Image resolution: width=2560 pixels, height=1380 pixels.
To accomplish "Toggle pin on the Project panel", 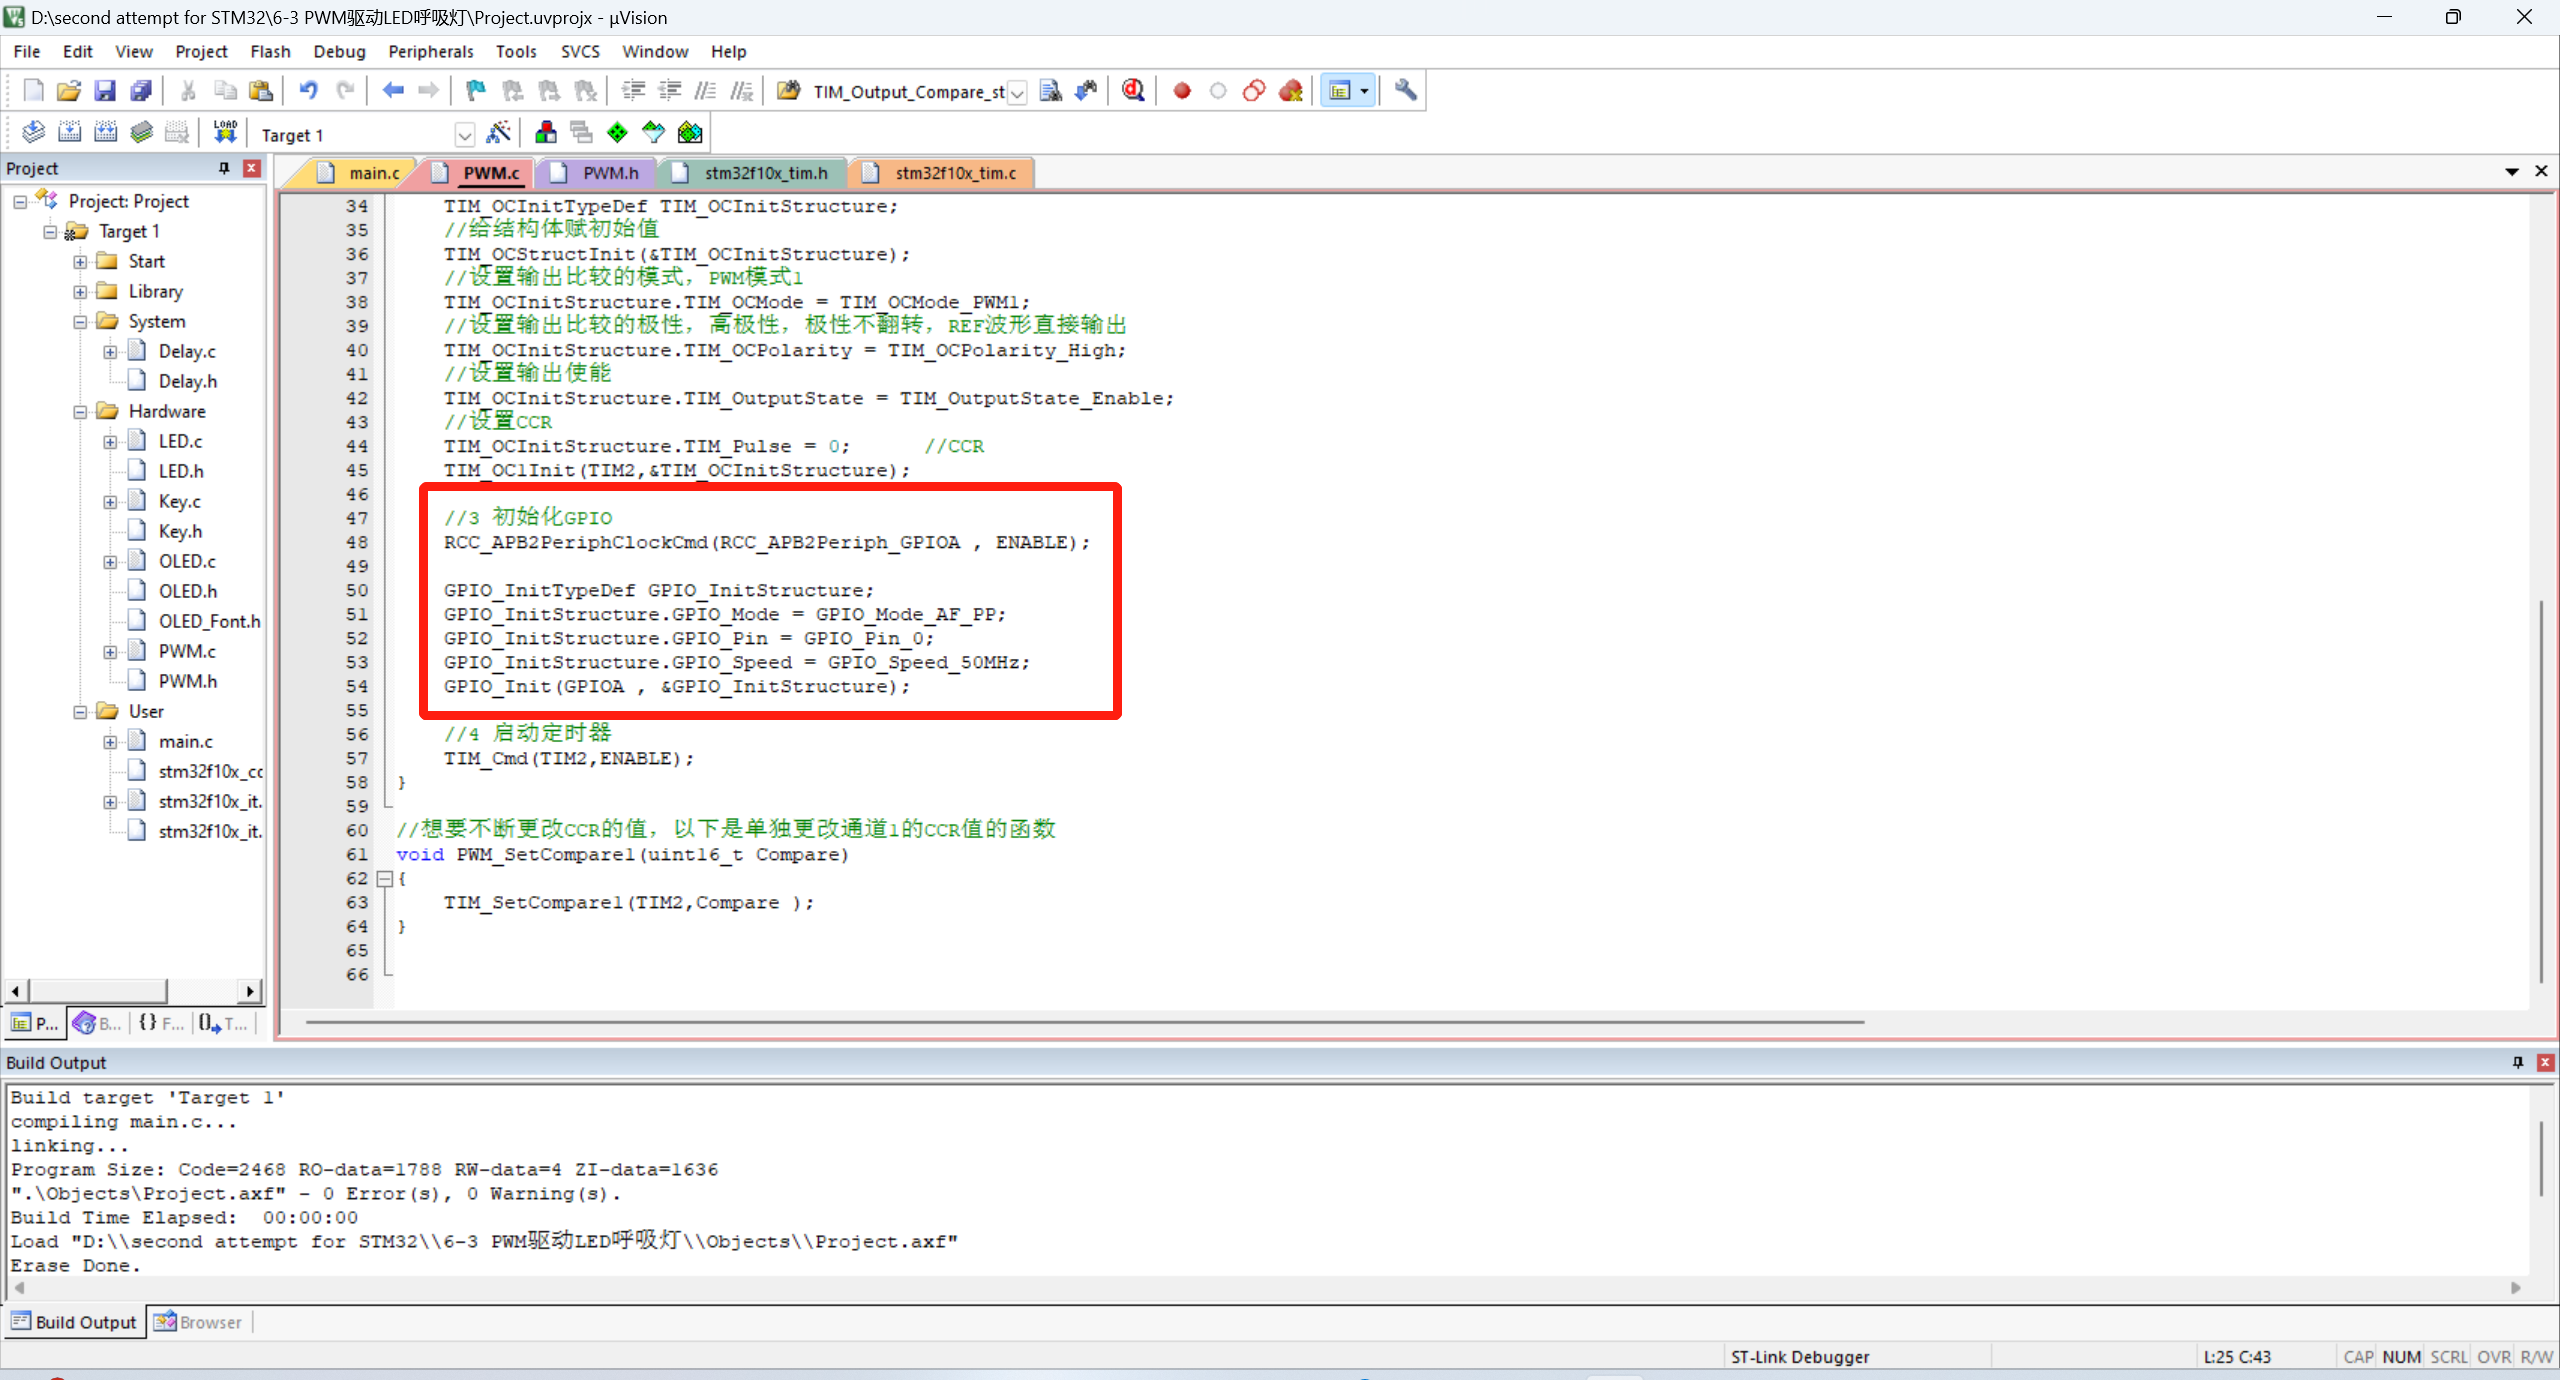I will click(224, 168).
